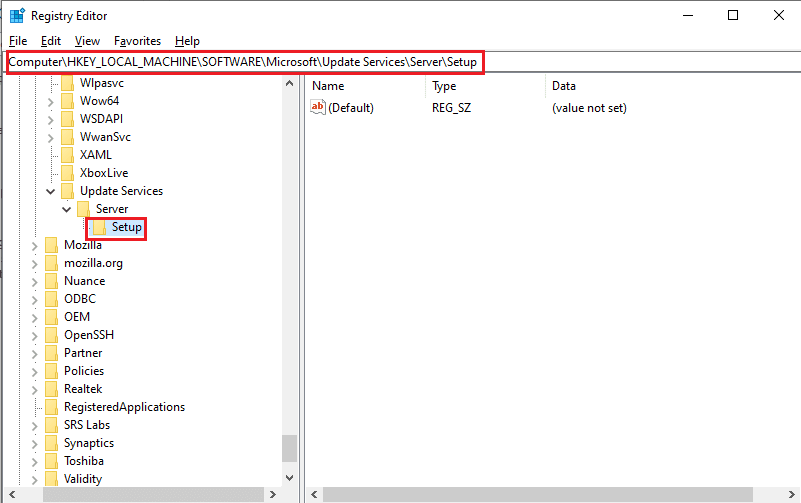
Task: Select the SRS Labs folder icon
Action: coord(51,425)
